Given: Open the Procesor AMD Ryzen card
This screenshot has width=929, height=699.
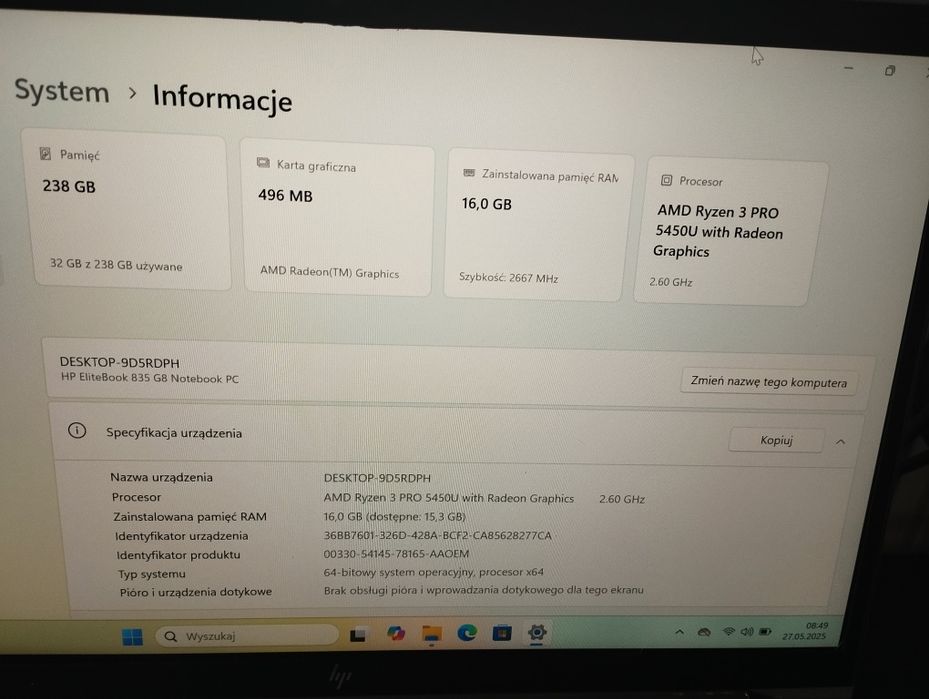Looking at the screenshot, I should 730,231.
